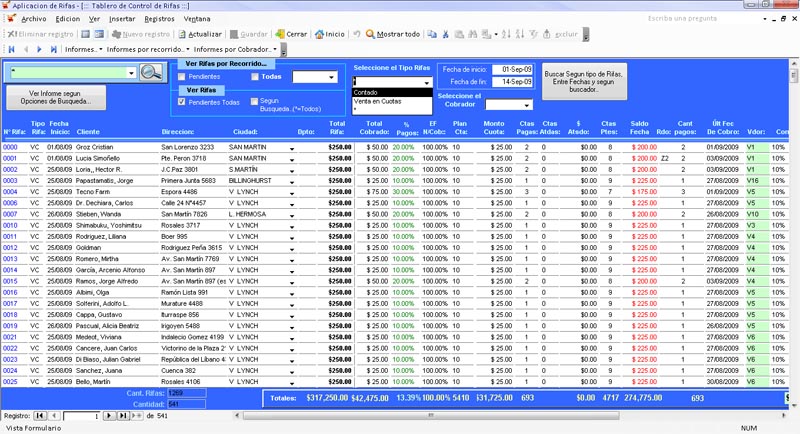
Task: Click the Fecha de inicio date field
Action: pyautogui.click(x=513, y=69)
